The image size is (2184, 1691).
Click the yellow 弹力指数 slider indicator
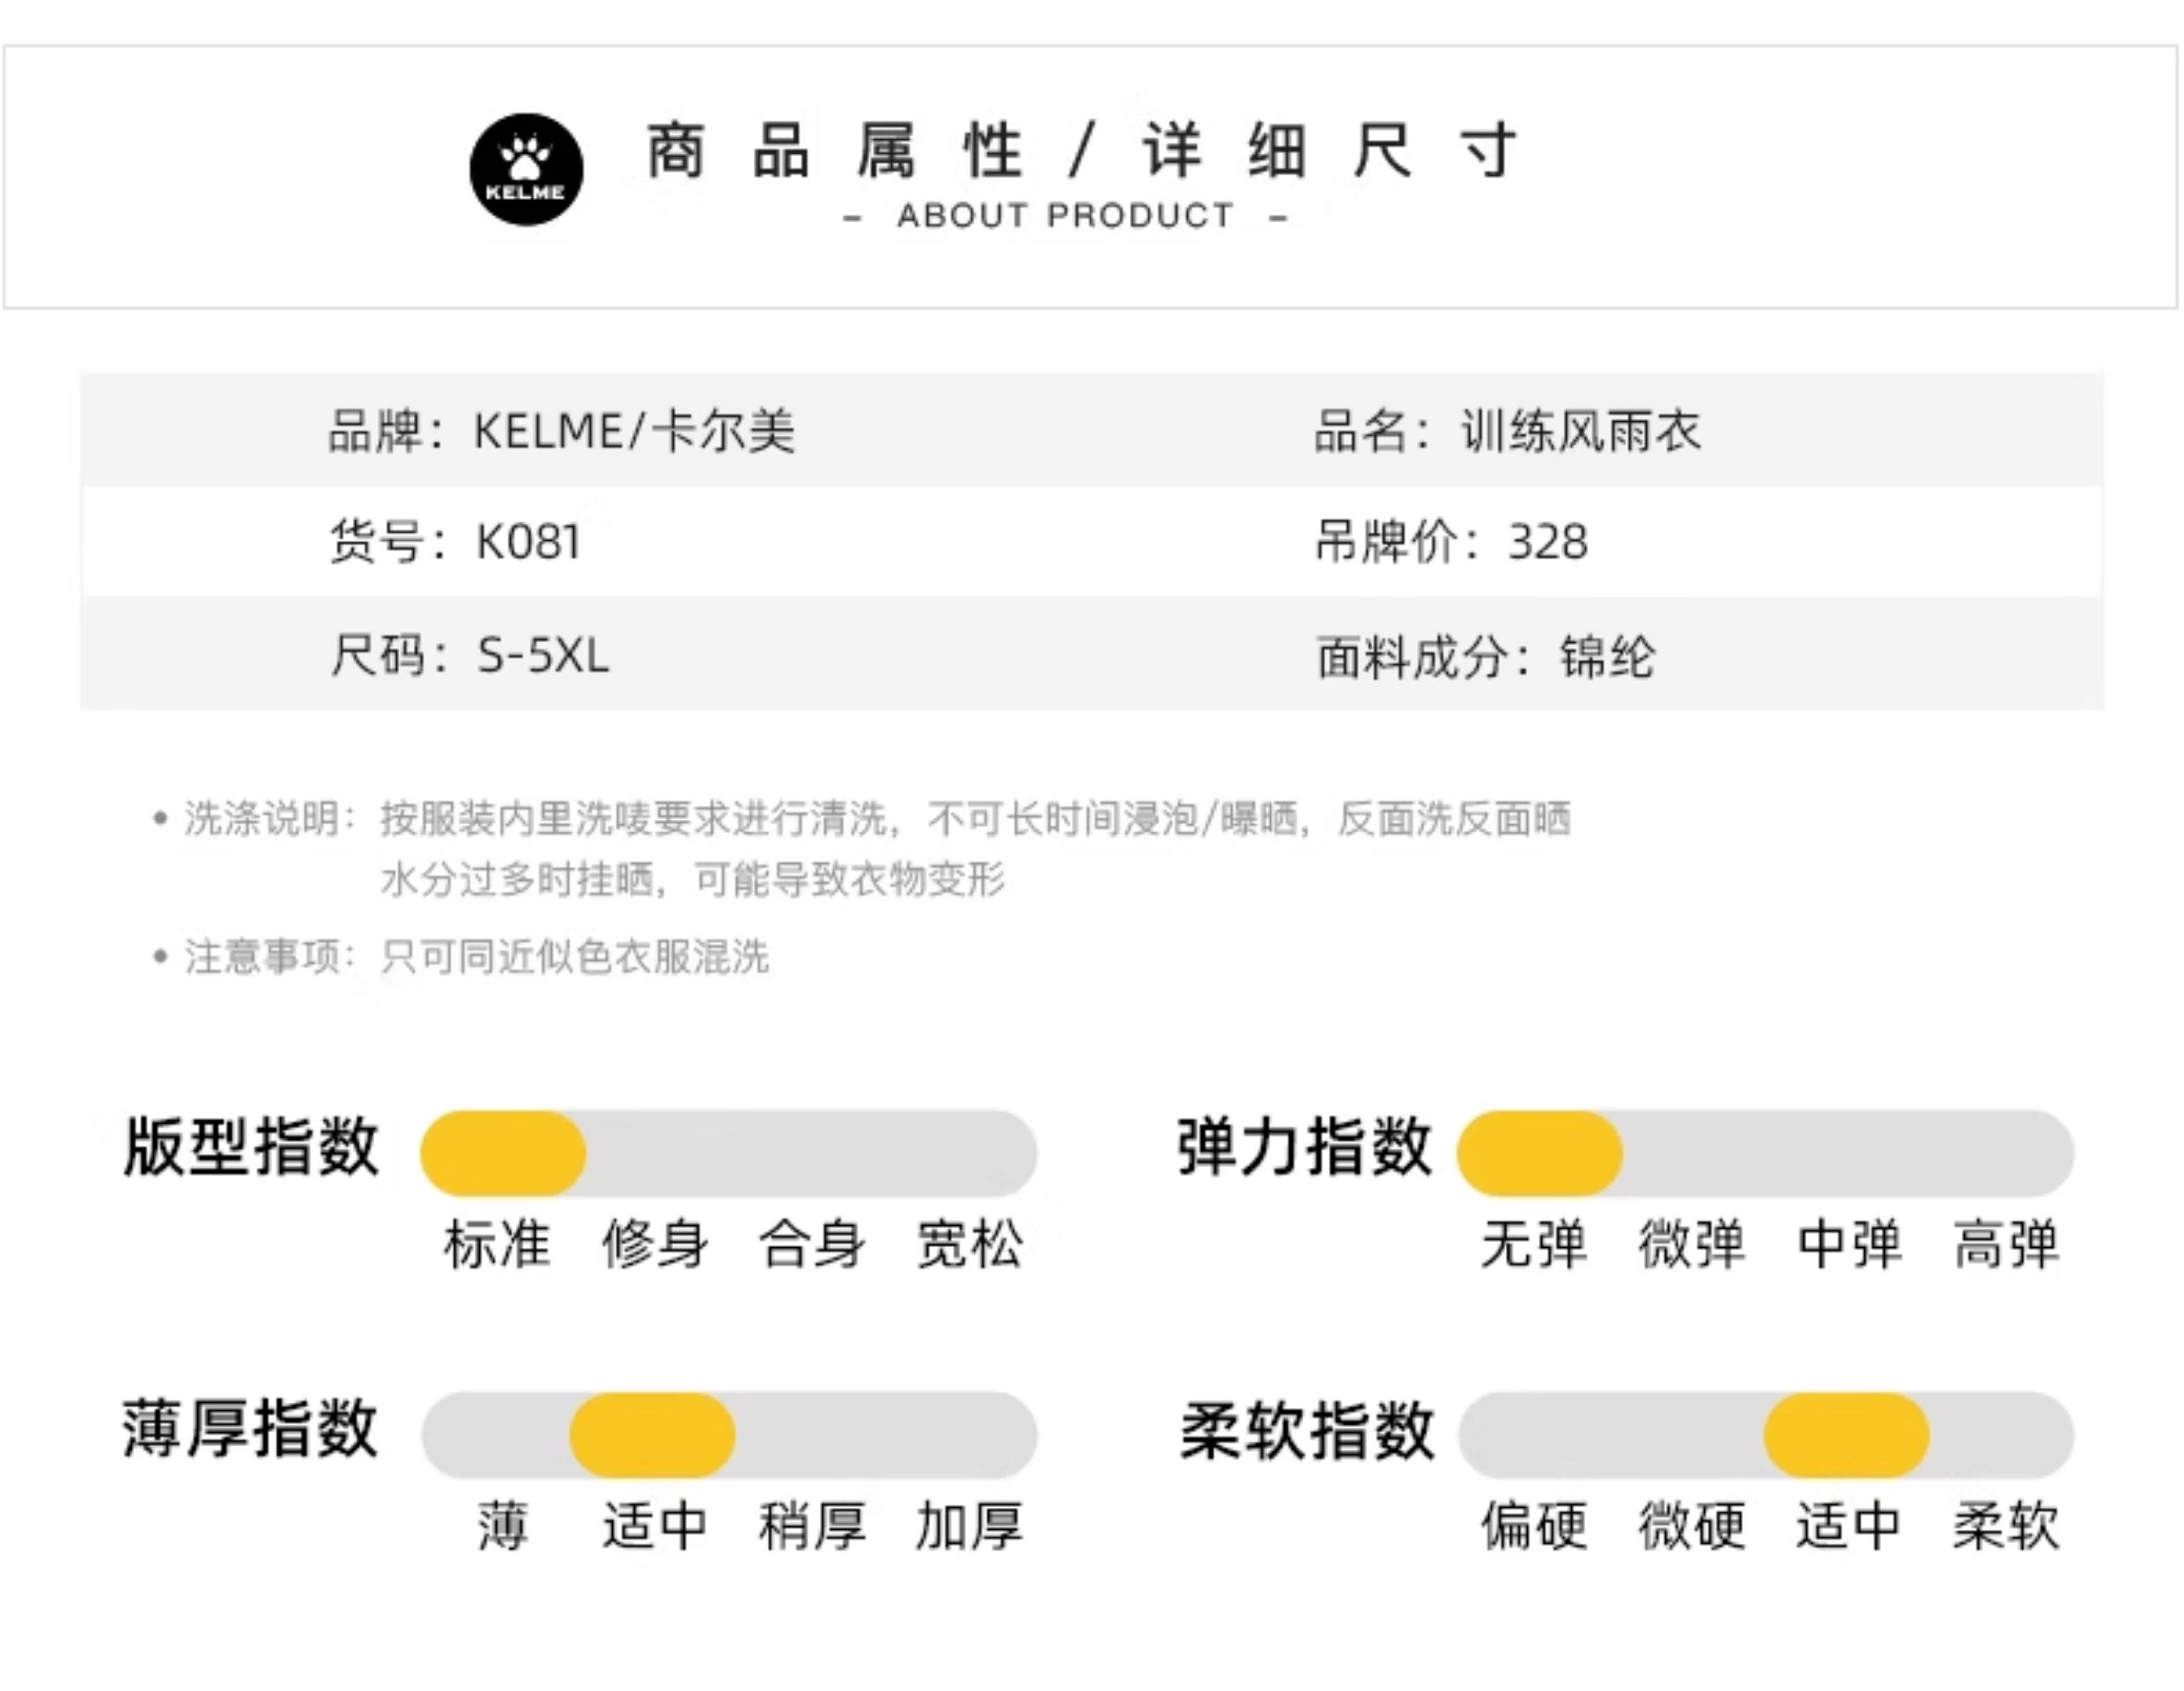pyautogui.click(x=1540, y=1153)
